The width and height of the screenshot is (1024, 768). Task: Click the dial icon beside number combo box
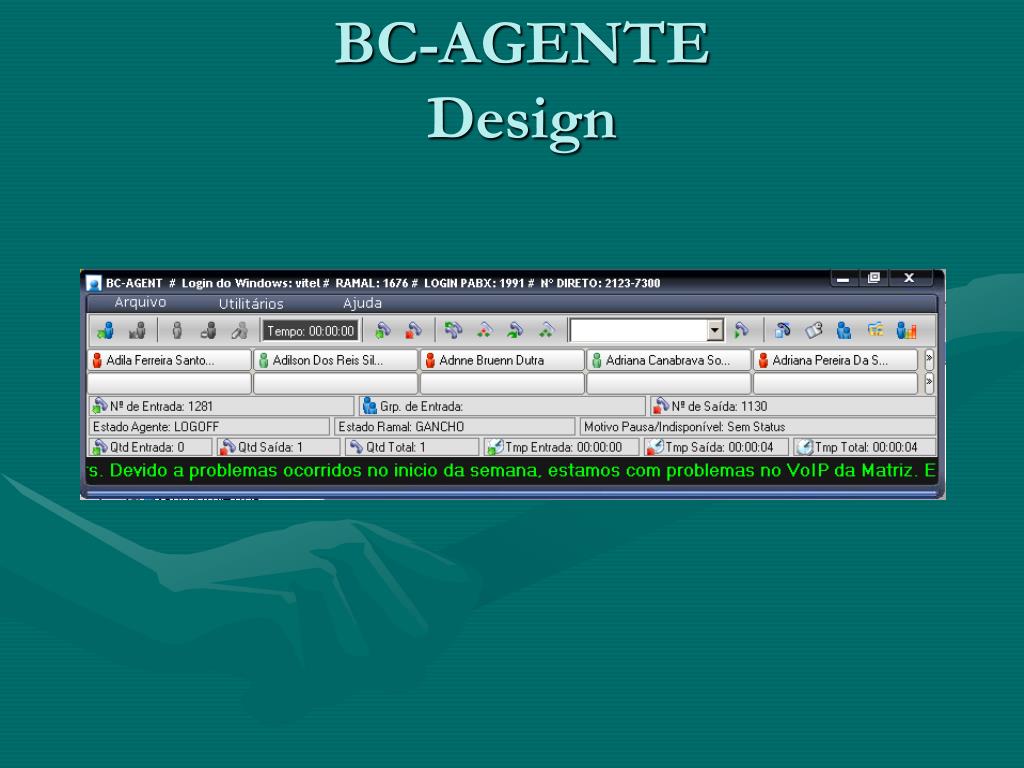point(741,330)
